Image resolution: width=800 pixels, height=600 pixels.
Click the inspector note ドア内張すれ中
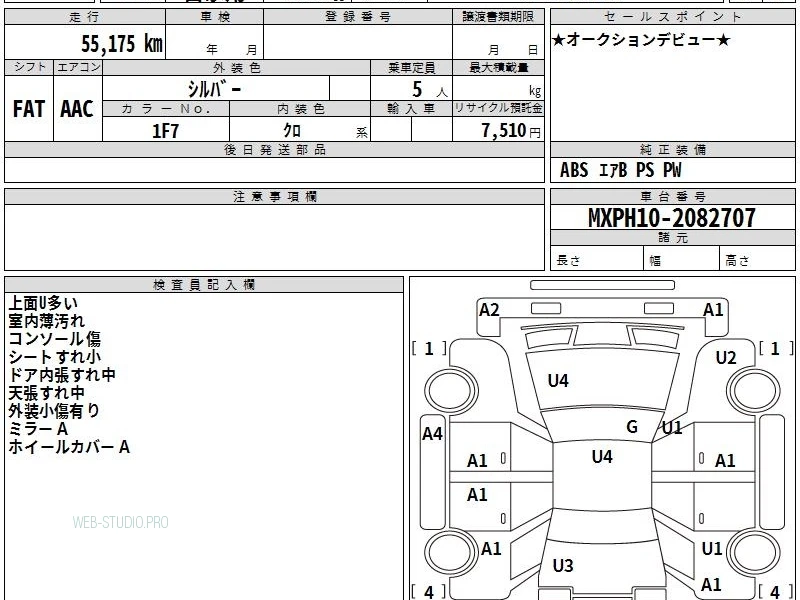point(62,375)
